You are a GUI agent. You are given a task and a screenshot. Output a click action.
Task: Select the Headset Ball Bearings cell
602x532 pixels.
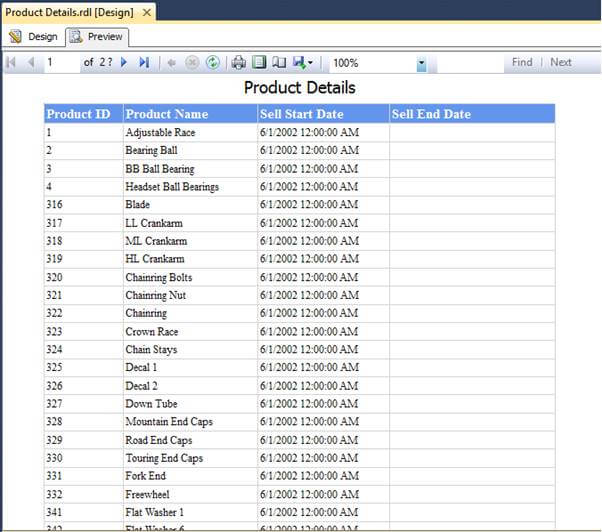pyautogui.click(x=190, y=187)
